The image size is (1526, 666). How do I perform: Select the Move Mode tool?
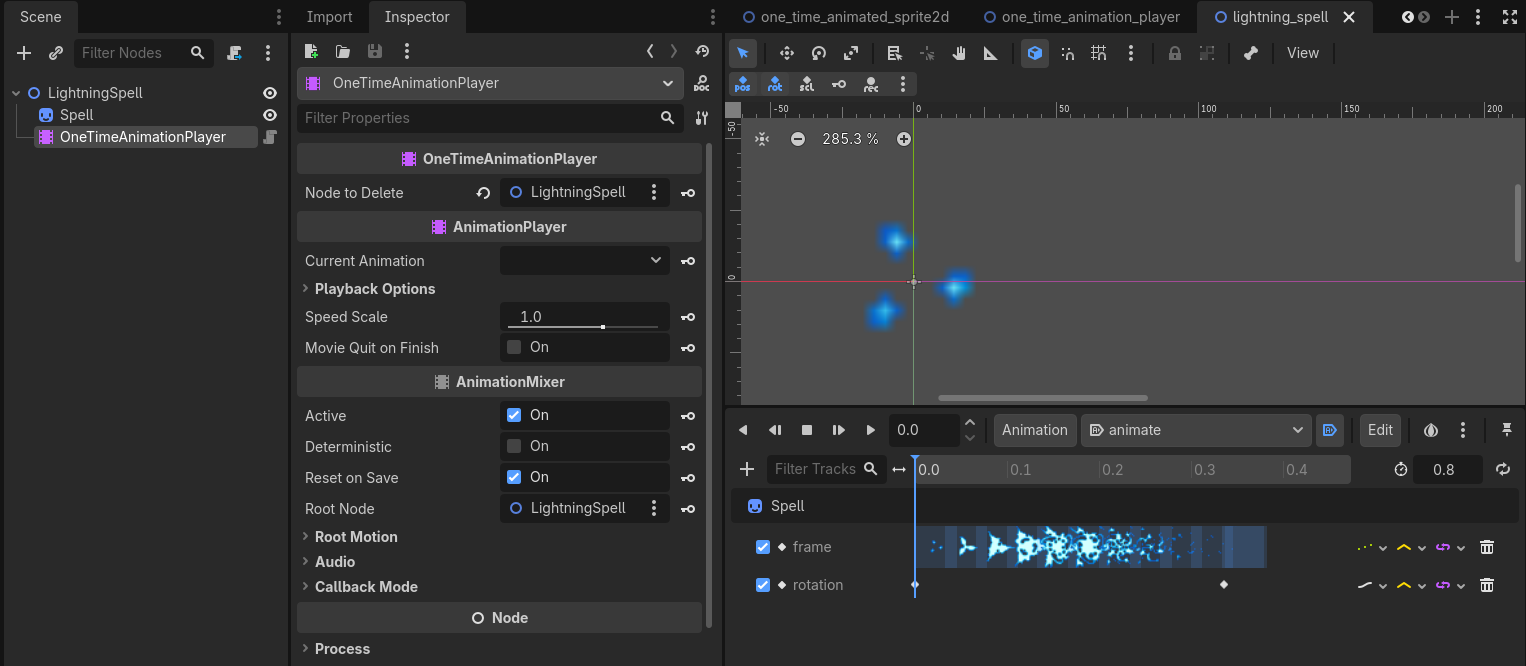point(787,53)
